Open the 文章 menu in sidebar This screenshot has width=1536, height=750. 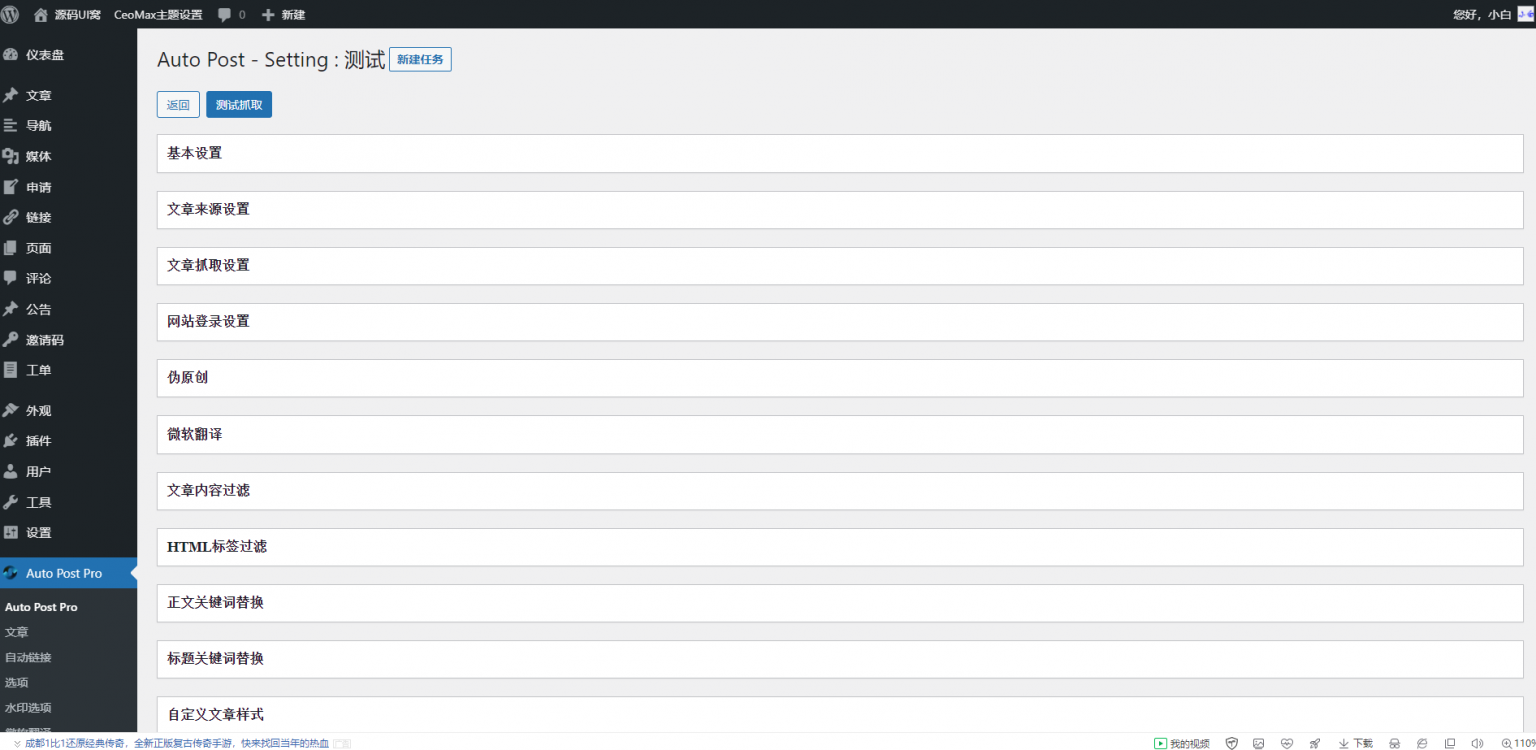(x=39, y=96)
